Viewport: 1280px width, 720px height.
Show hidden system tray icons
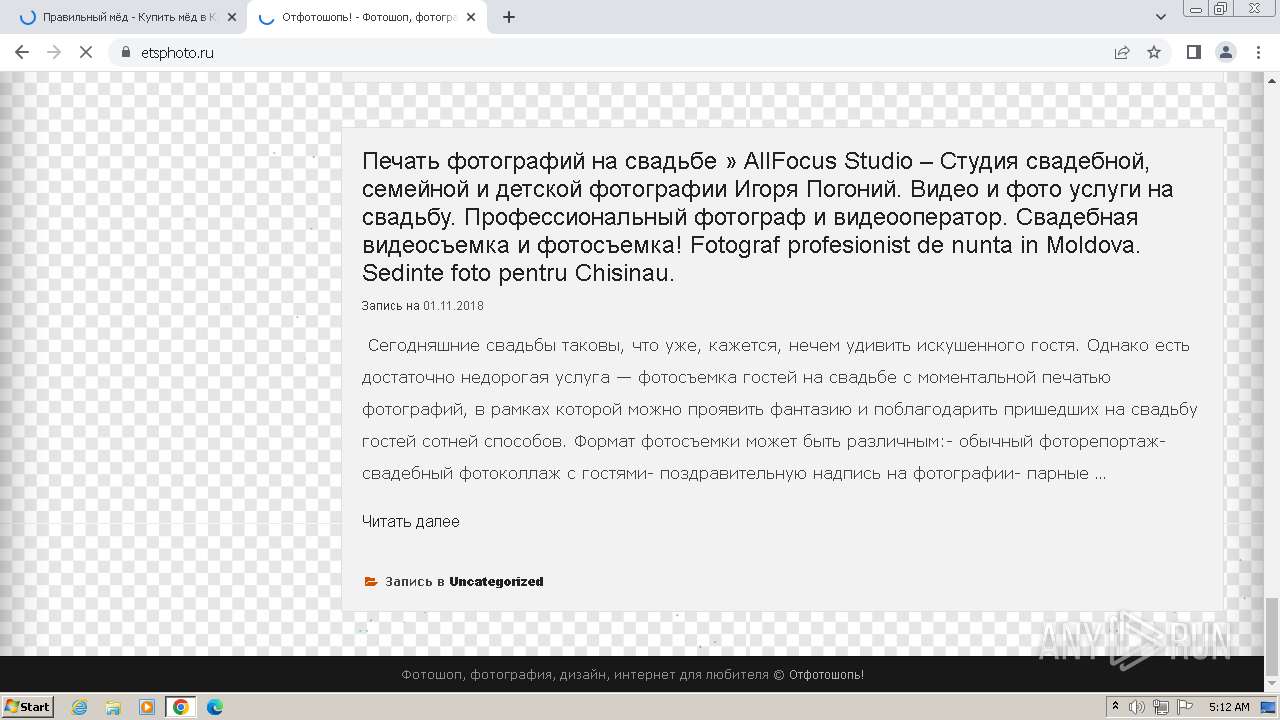click(x=1115, y=707)
